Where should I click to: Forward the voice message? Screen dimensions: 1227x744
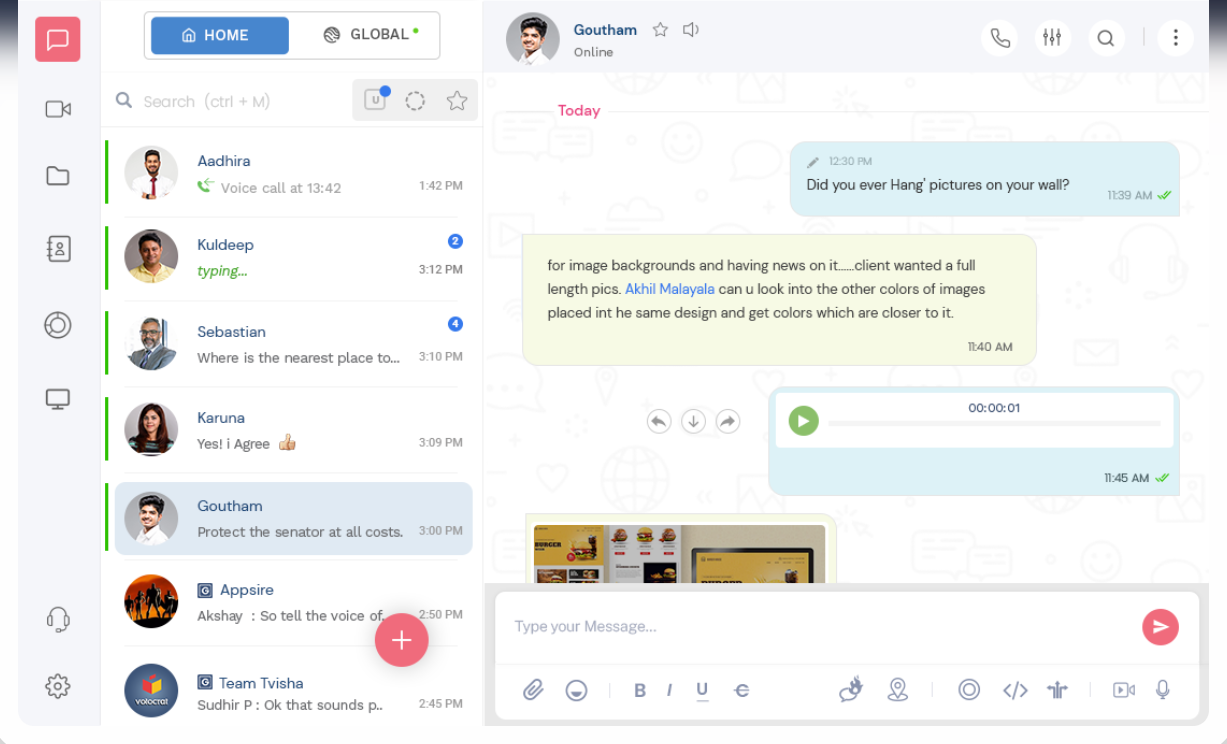point(728,422)
